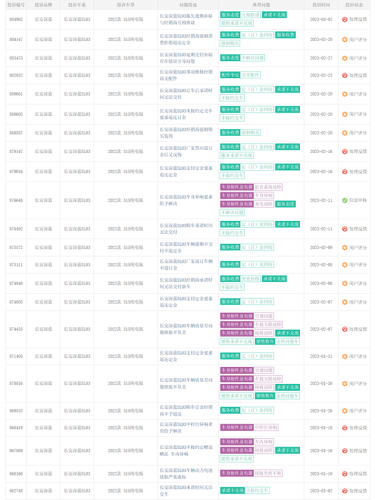
Task: Open problem summary link for 2023-03-02 complaint
Action: coord(186,19)
